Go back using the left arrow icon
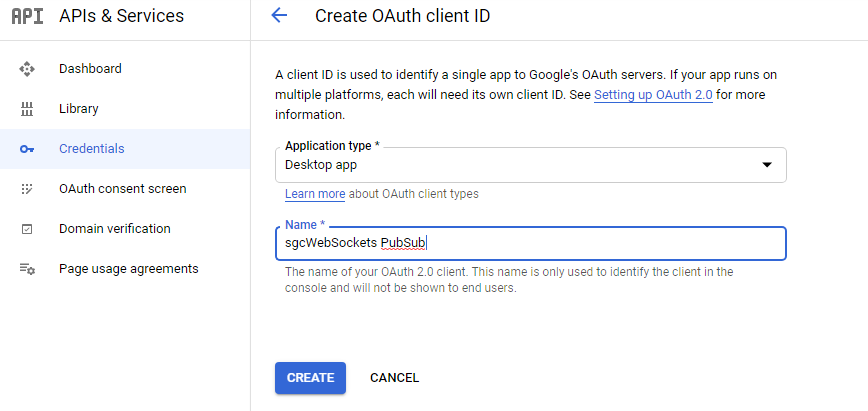 tap(279, 16)
